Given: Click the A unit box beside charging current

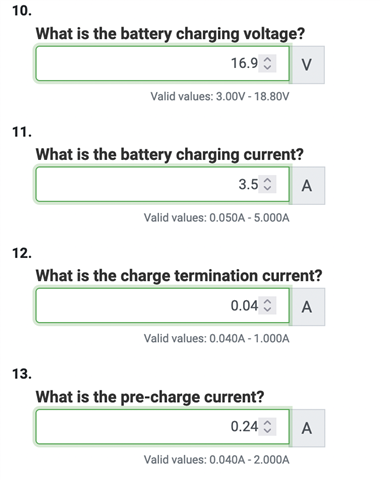Looking at the screenshot, I should tap(307, 186).
